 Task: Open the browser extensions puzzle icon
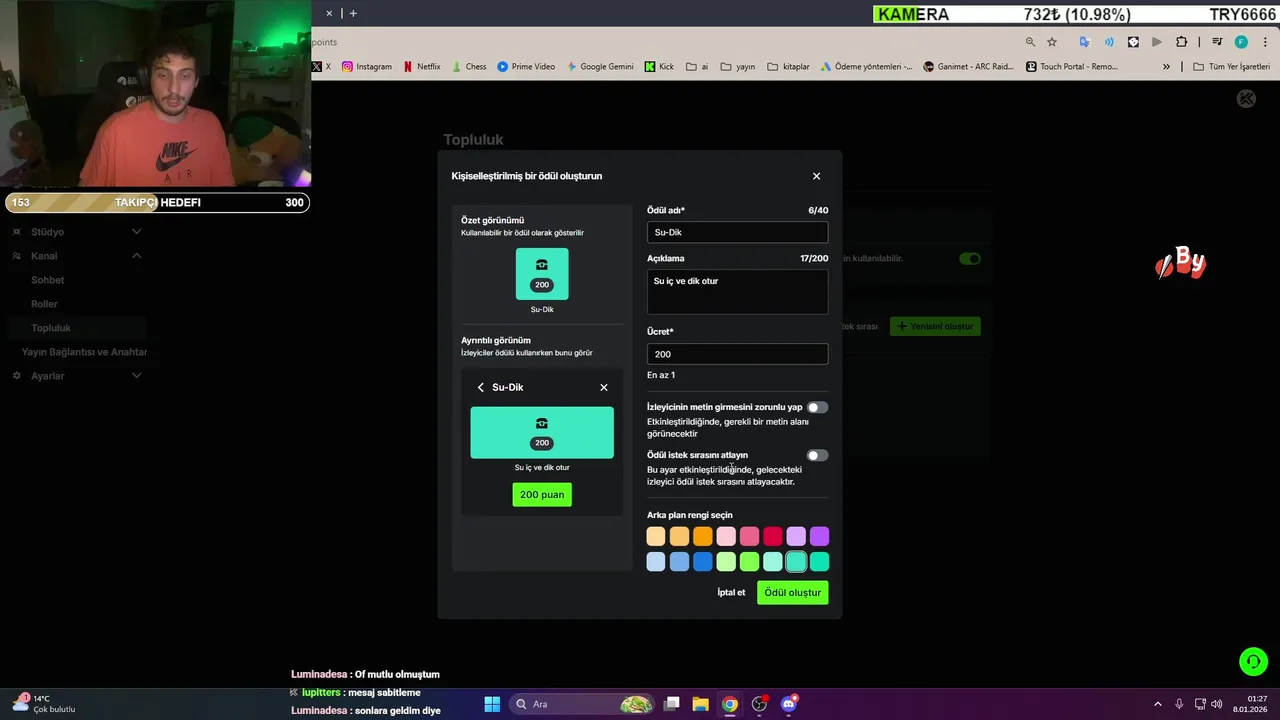[x=1181, y=42]
